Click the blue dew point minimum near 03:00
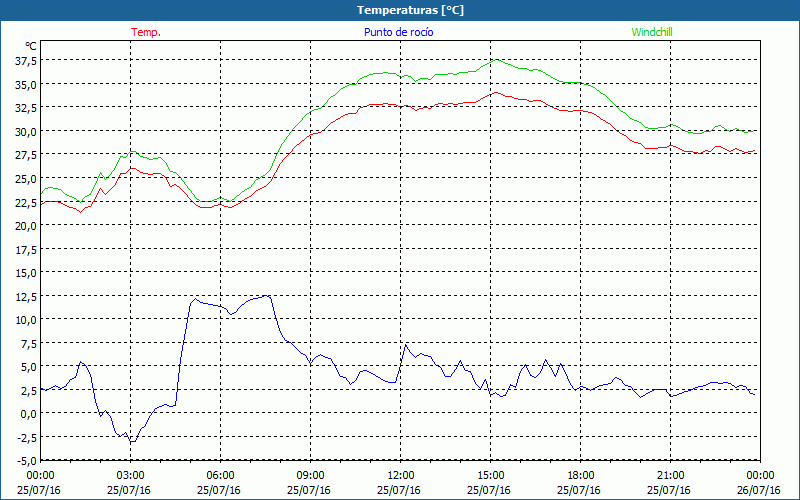Viewport: 800px width, 500px height. [132, 441]
